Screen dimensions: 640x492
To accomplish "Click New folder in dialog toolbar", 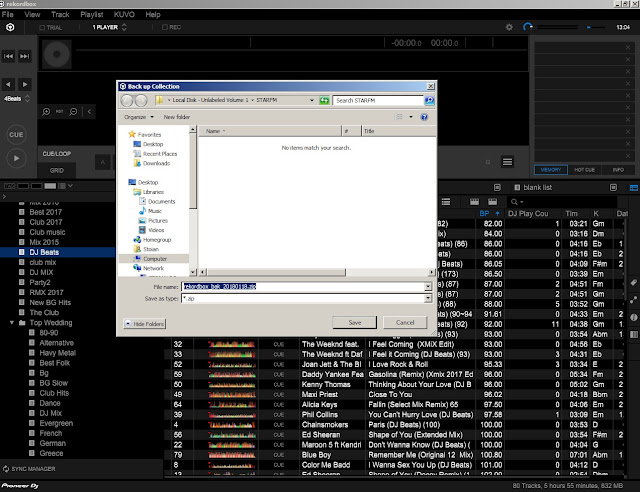I will [177, 117].
